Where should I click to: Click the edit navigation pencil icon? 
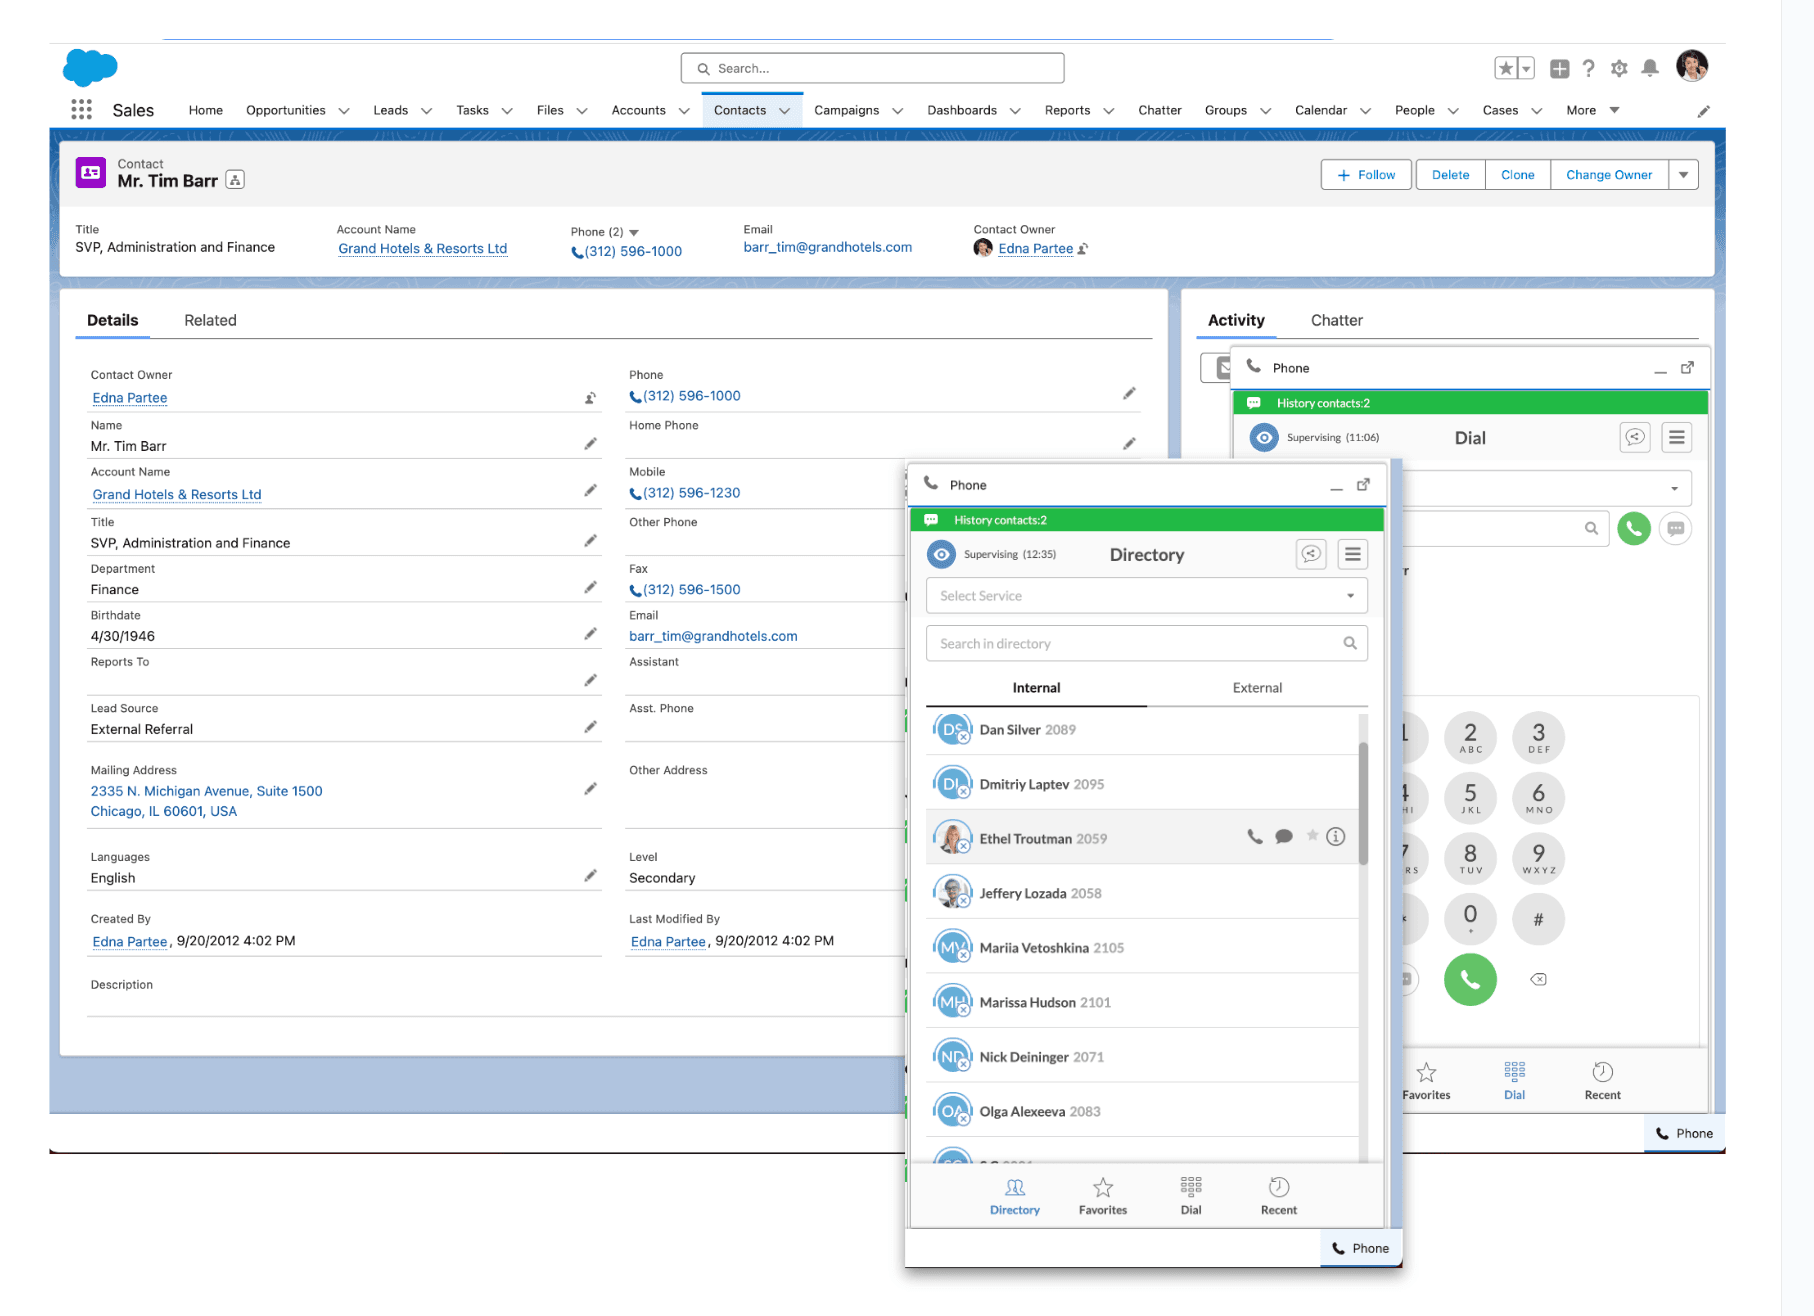point(1703,111)
